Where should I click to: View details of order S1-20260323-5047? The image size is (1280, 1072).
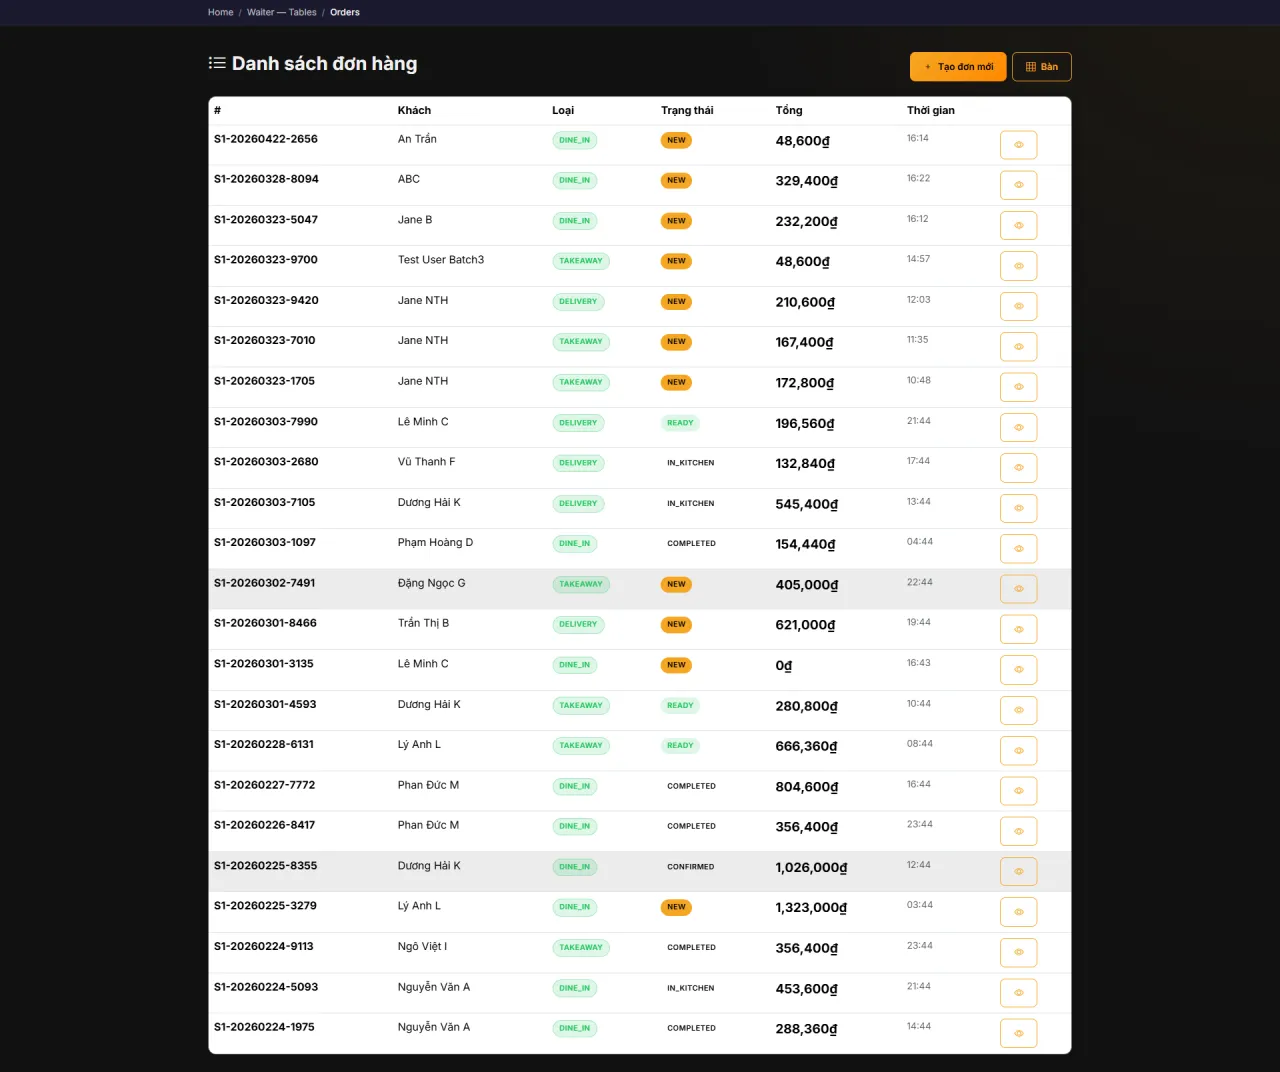tap(1018, 226)
